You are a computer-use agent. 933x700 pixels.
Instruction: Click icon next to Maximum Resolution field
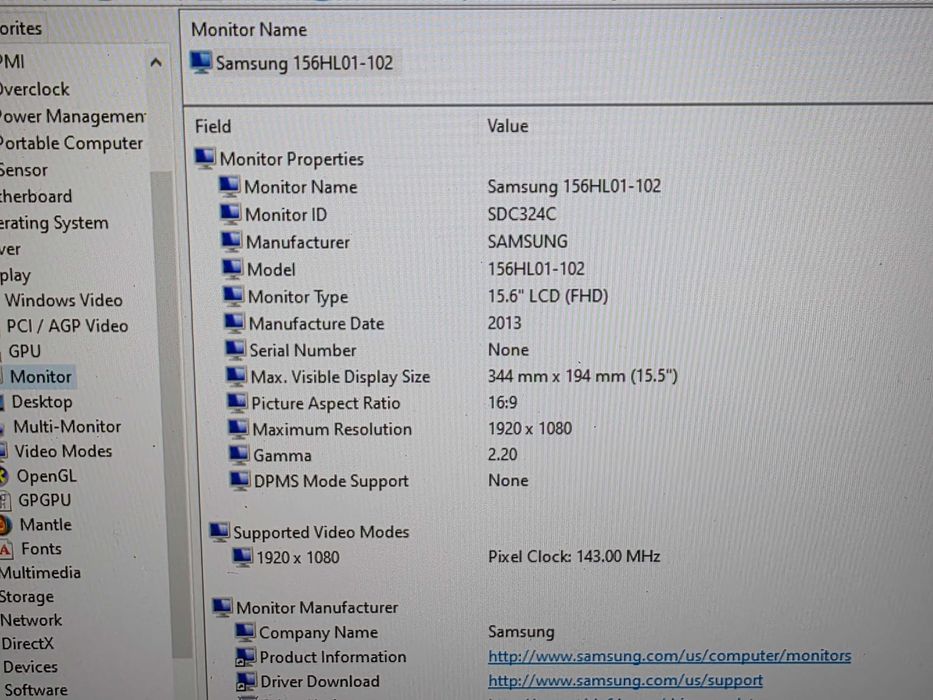click(x=238, y=429)
